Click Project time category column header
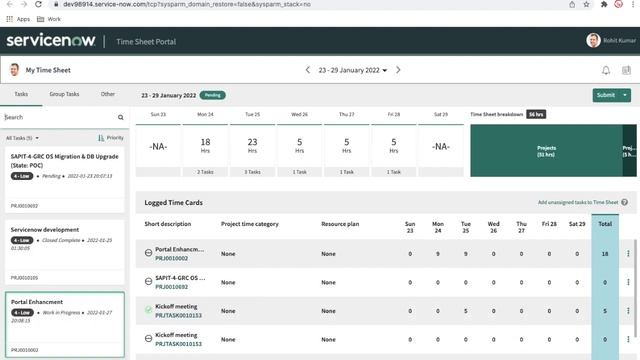The width and height of the screenshot is (640, 360). click(x=250, y=224)
